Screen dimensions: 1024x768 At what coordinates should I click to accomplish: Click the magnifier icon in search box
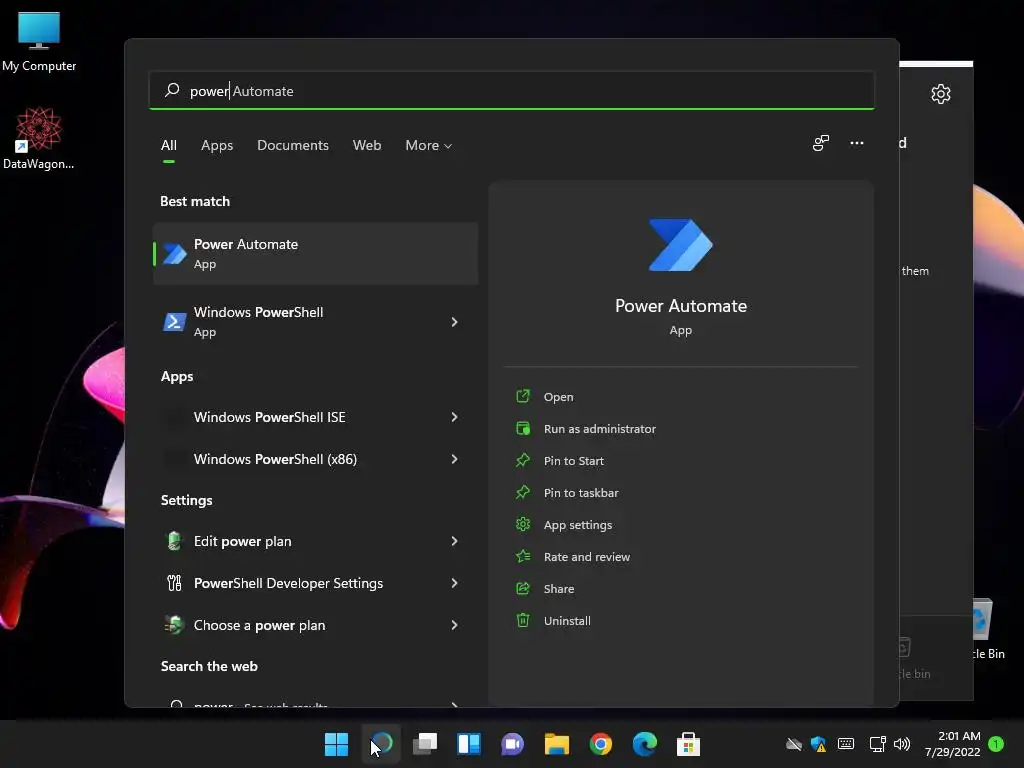coord(172,90)
